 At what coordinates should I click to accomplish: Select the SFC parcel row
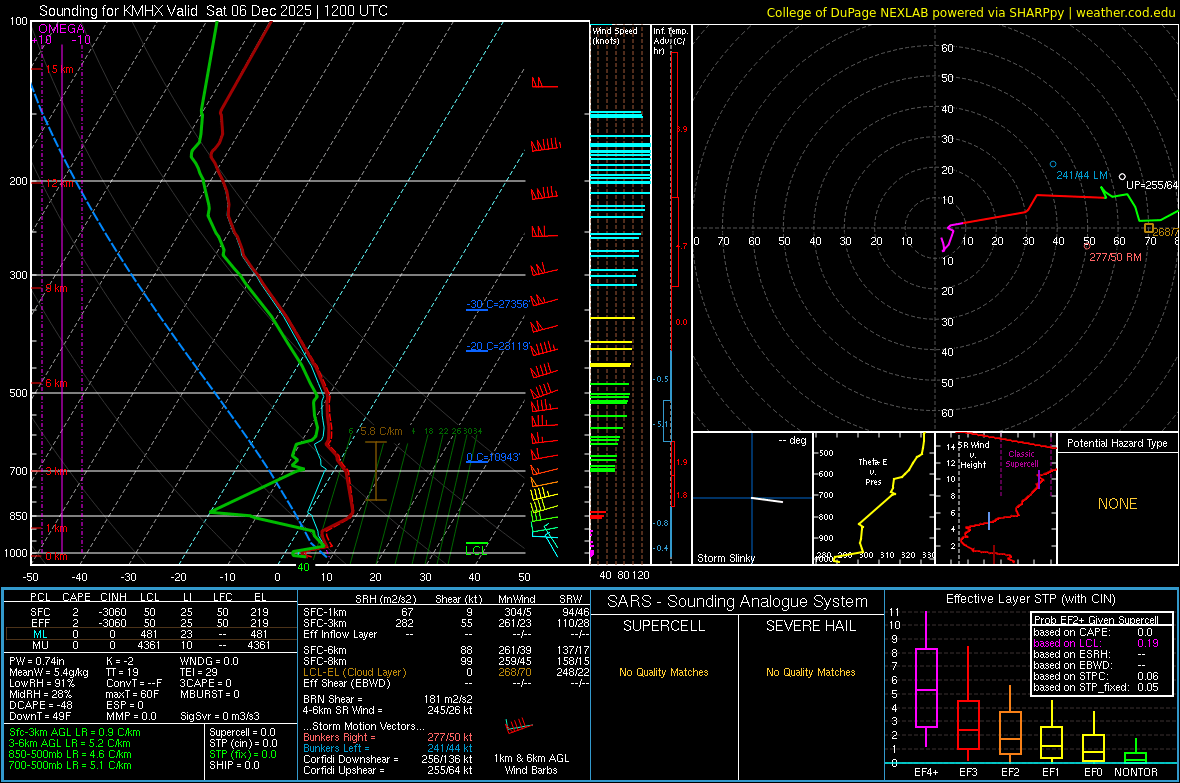pos(151,612)
